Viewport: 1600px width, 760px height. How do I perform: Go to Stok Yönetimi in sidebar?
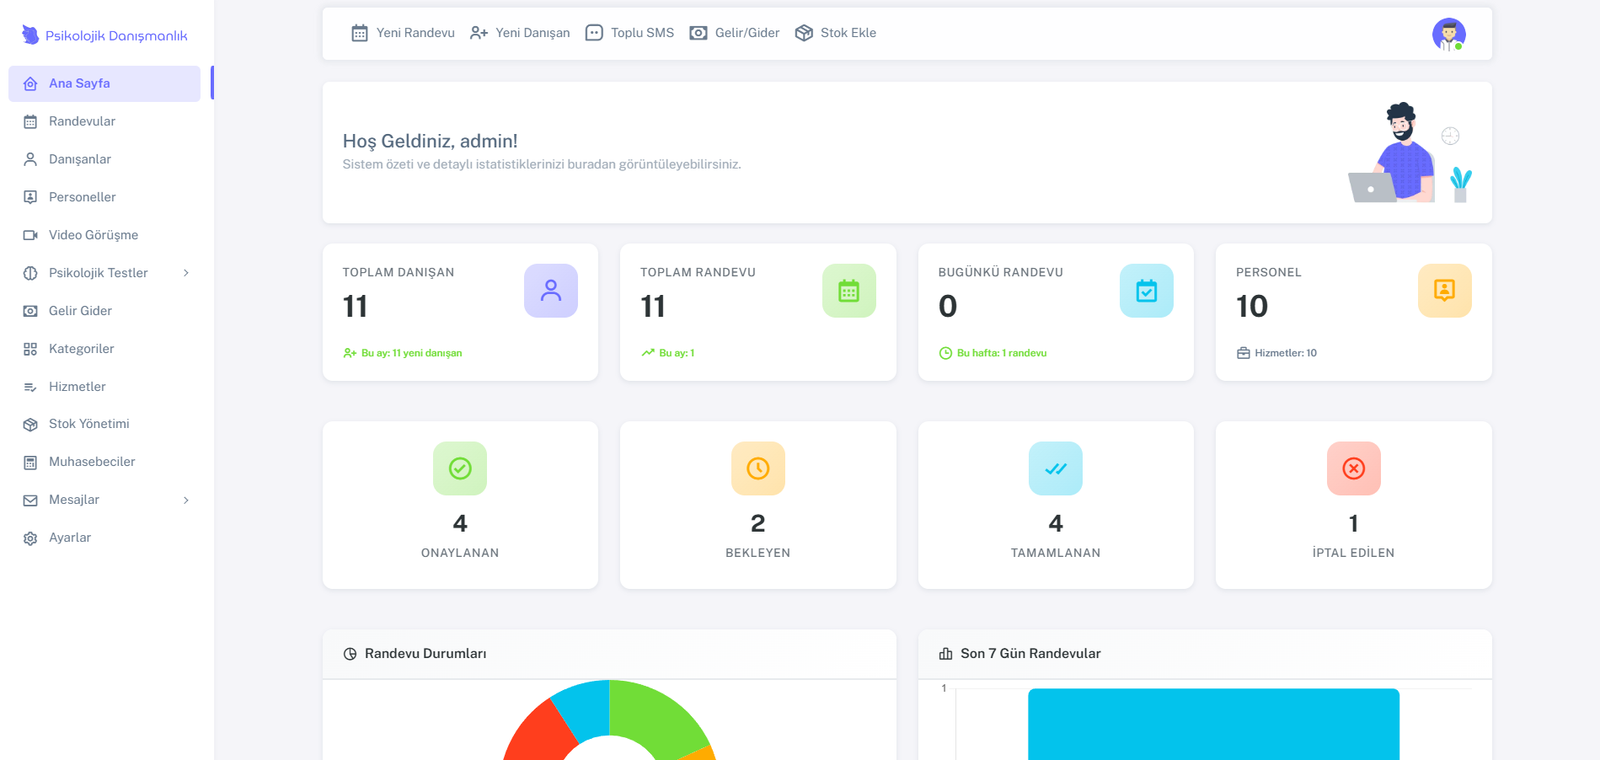coord(89,424)
